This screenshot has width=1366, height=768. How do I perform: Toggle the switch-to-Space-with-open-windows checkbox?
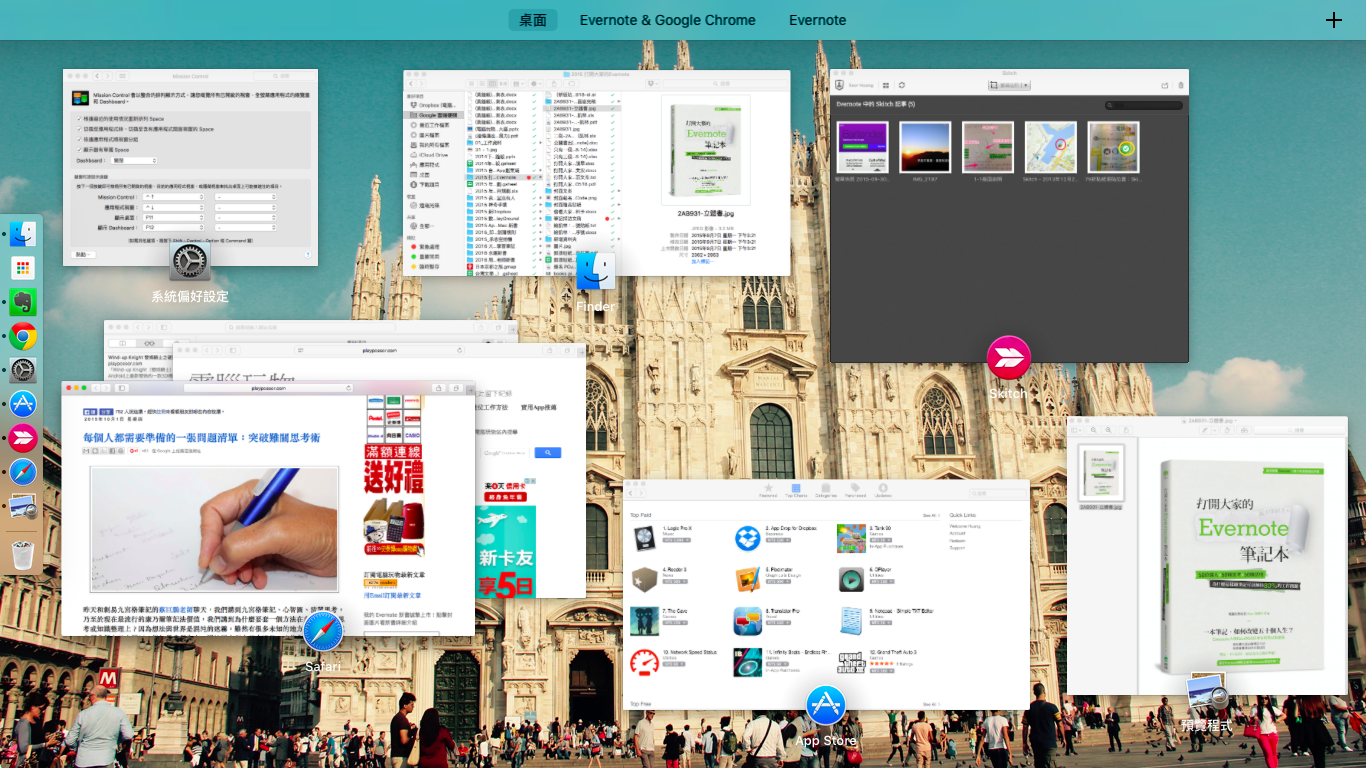pyautogui.click(x=80, y=128)
